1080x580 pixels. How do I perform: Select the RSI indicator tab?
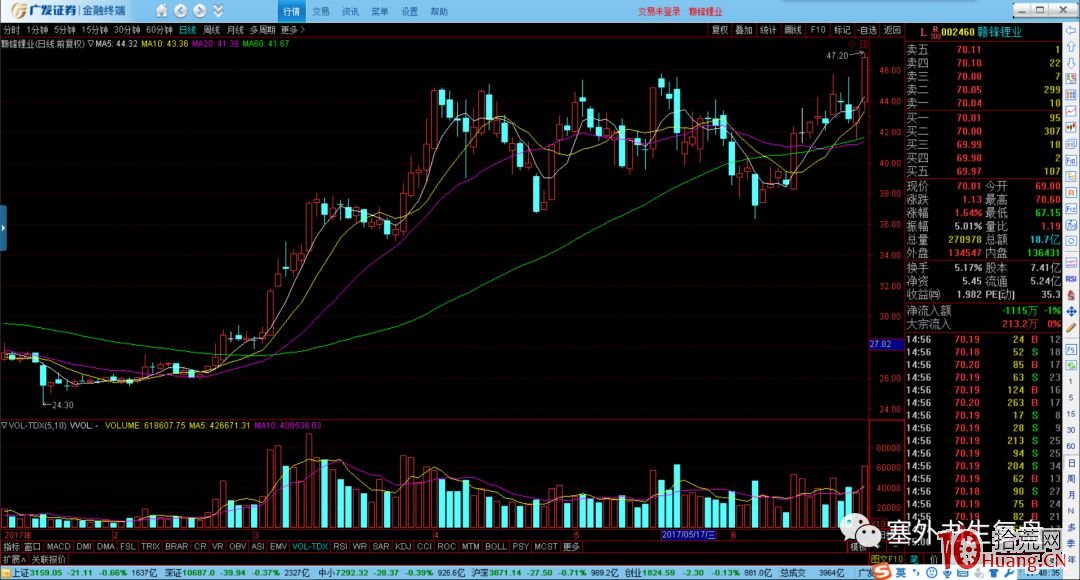pyautogui.click(x=340, y=547)
